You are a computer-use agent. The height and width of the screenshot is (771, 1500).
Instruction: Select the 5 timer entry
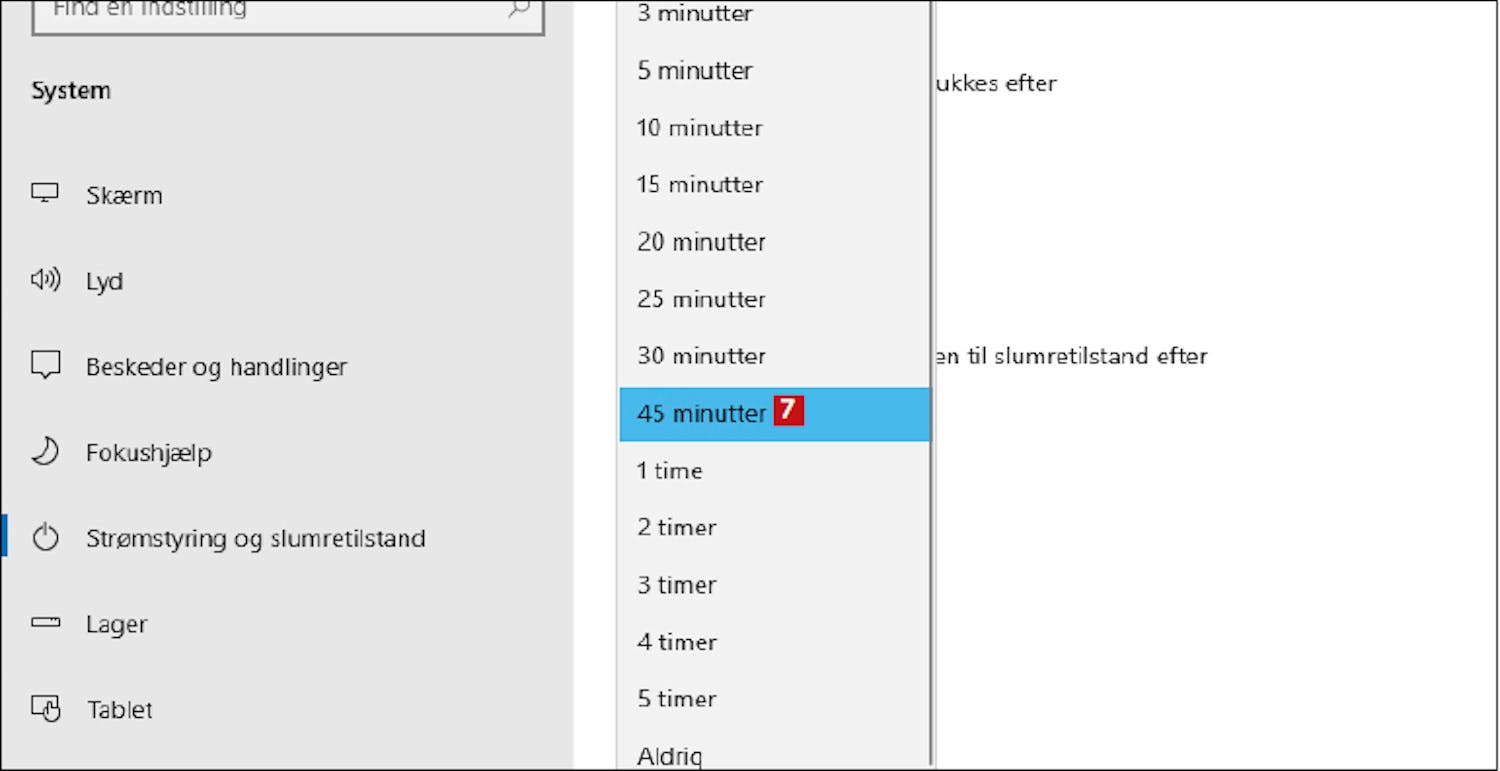coord(775,698)
